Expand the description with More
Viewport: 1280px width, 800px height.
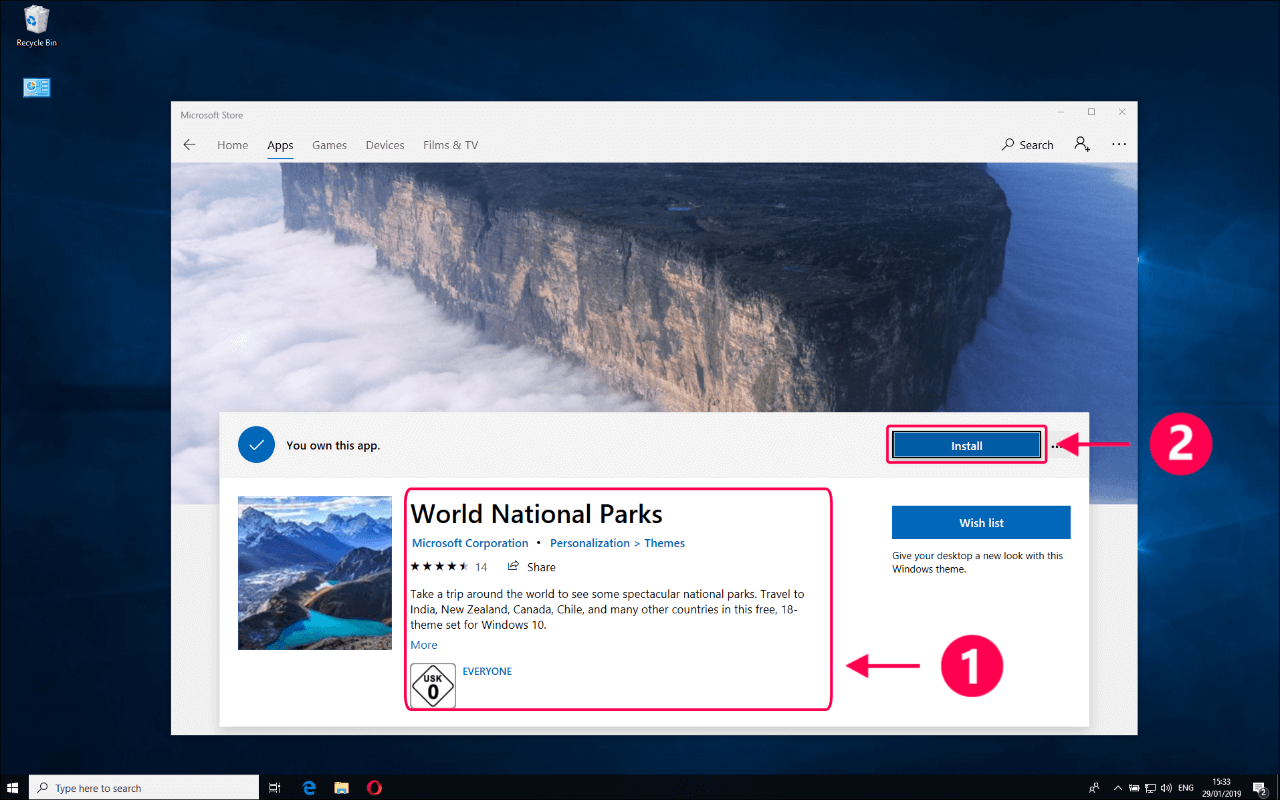(424, 645)
